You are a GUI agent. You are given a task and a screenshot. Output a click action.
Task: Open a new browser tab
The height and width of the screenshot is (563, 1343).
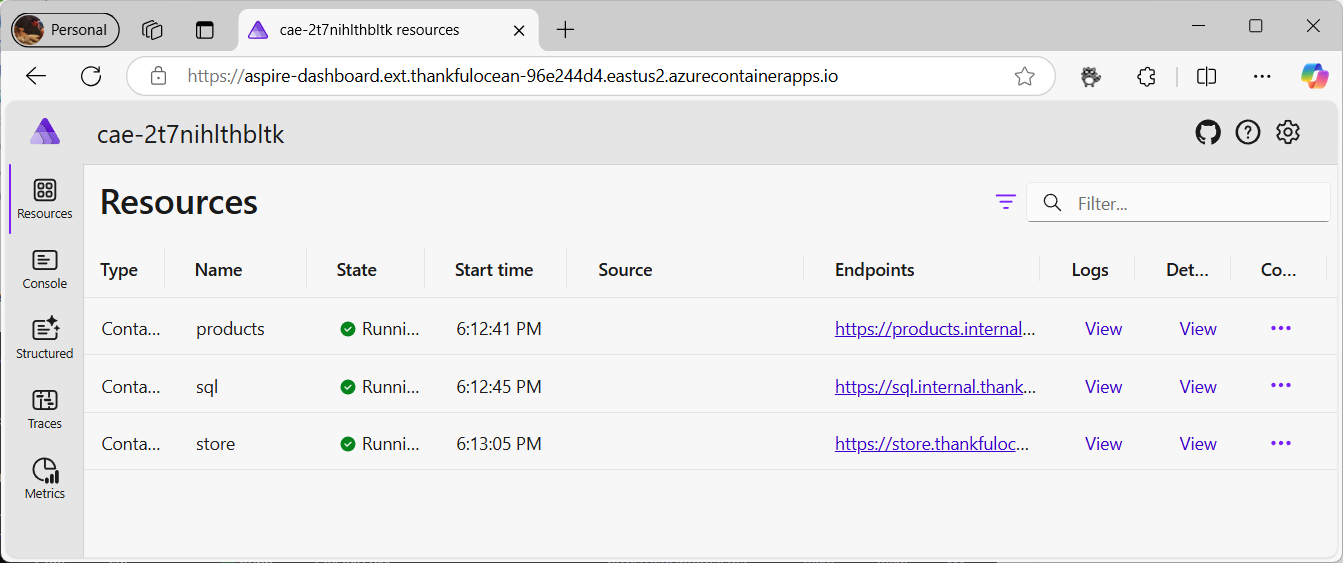click(x=565, y=30)
